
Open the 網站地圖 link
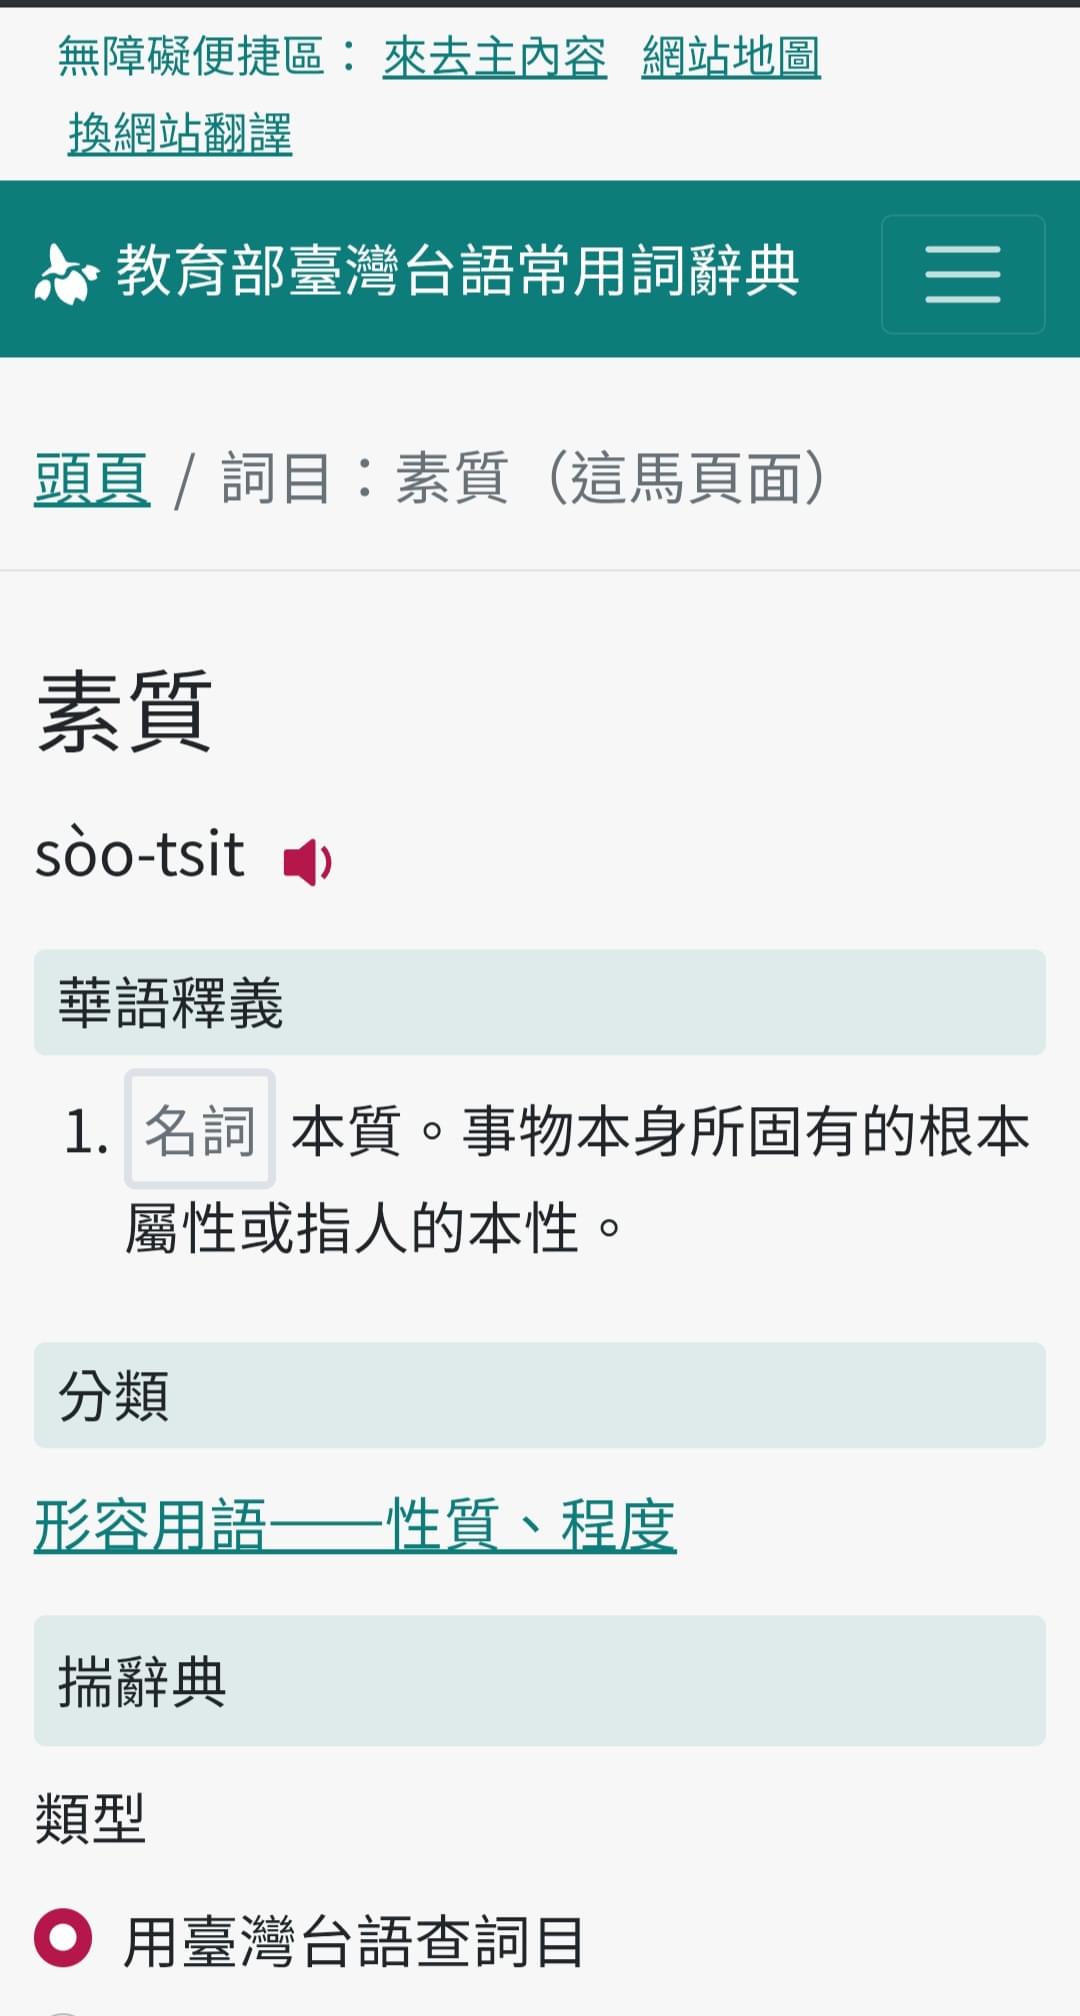point(731,57)
